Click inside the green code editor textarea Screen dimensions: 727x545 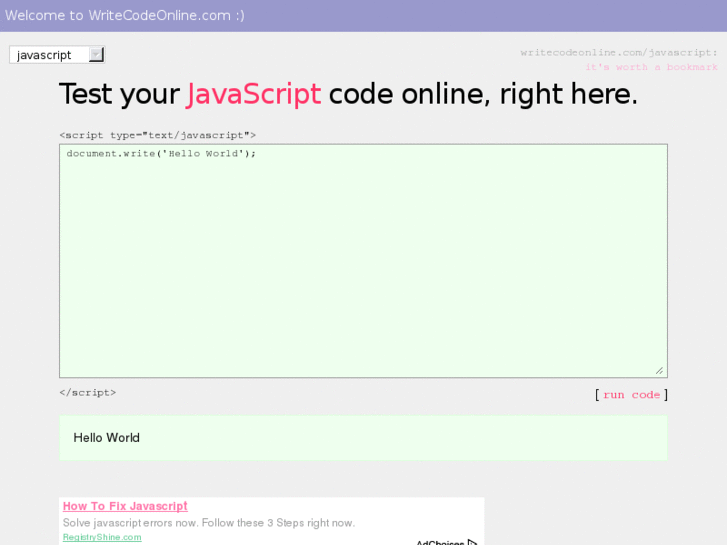click(x=364, y=261)
